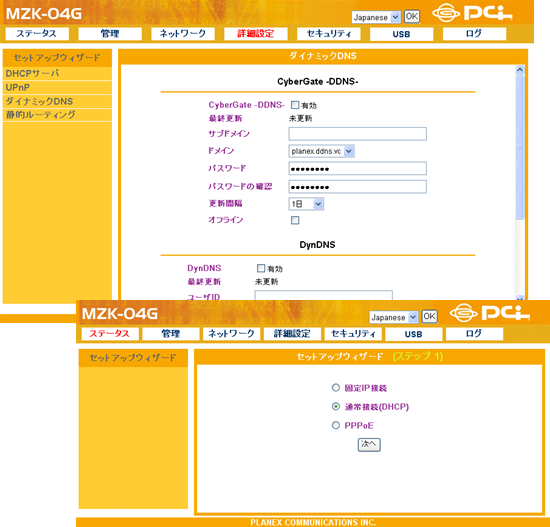Open the USB tab in the top window
This screenshot has height=527, width=550.
click(x=402, y=34)
